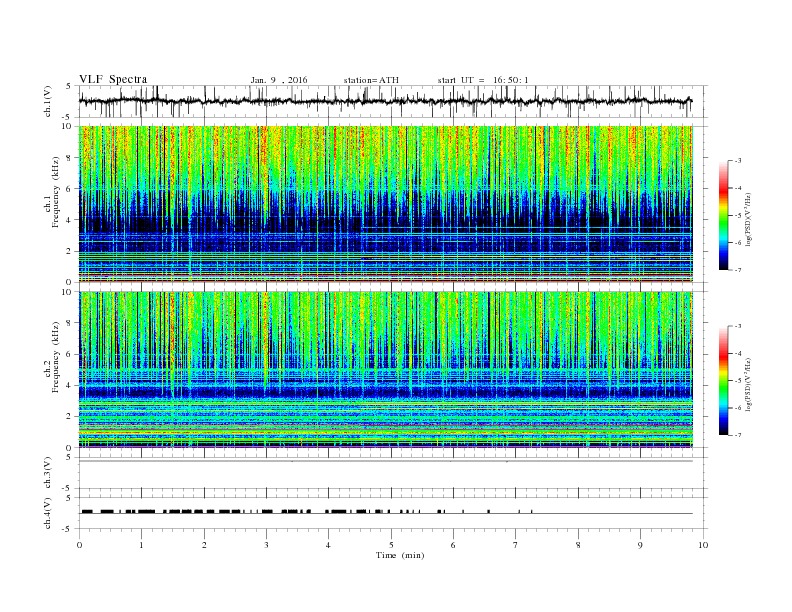Click the "ch.1(V)" axis label
The height and width of the screenshot is (612, 792).
48,101
